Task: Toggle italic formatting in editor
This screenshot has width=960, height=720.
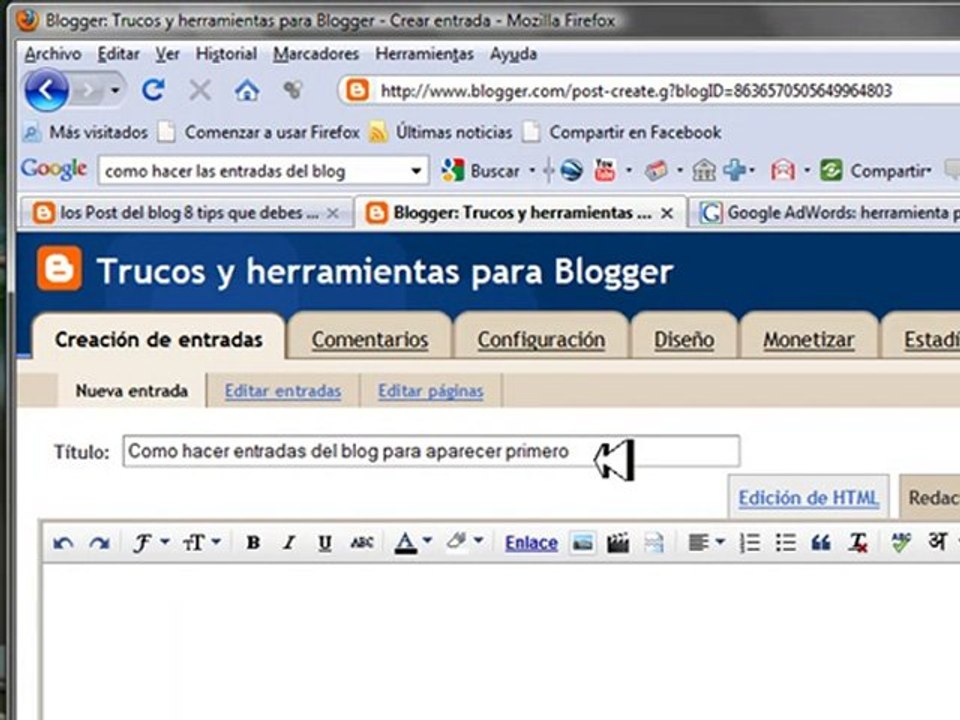Action: click(x=289, y=542)
